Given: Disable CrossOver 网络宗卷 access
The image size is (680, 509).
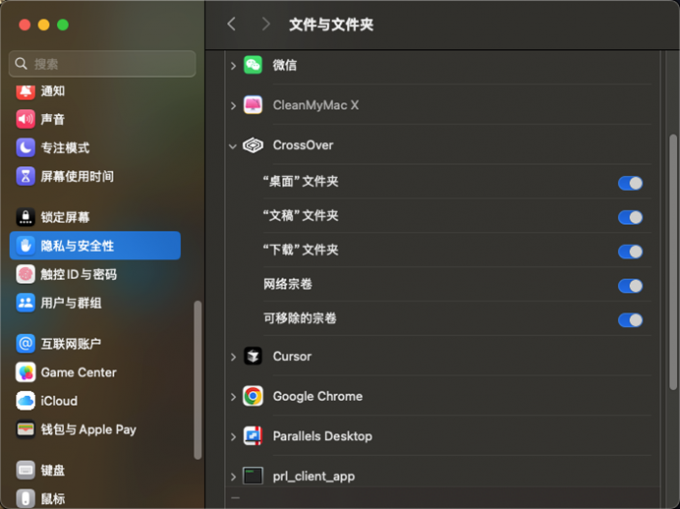Looking at the screenshot, I should coord(630,286).
